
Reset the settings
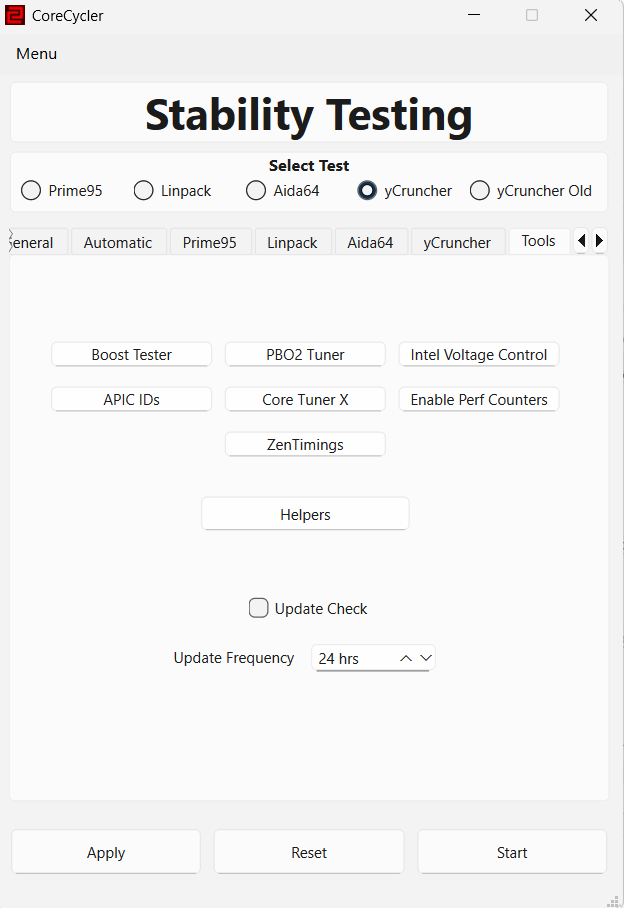[x=309, y=852]
